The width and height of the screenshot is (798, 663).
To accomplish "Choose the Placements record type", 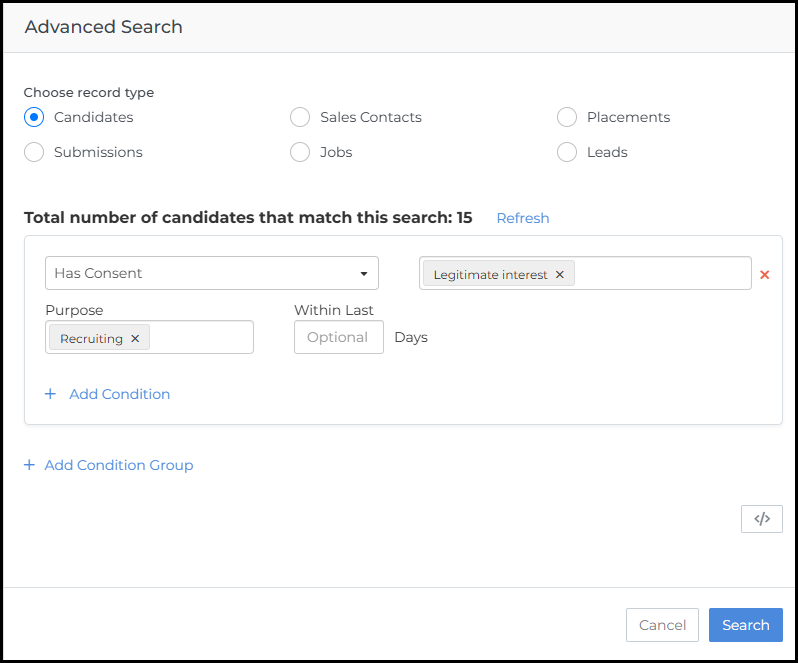I will (x=567, y=117).
